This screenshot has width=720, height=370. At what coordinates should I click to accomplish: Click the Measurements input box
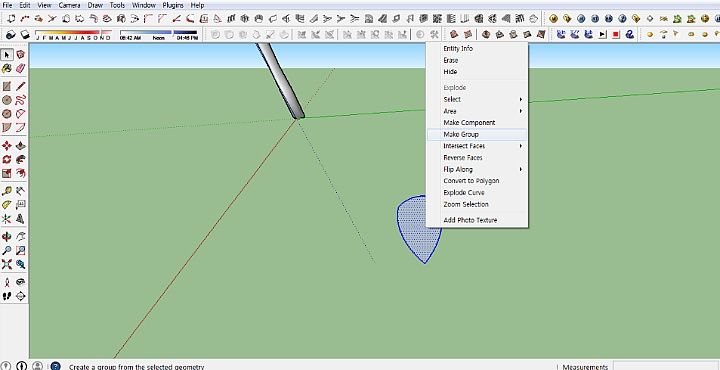point(666,366)
